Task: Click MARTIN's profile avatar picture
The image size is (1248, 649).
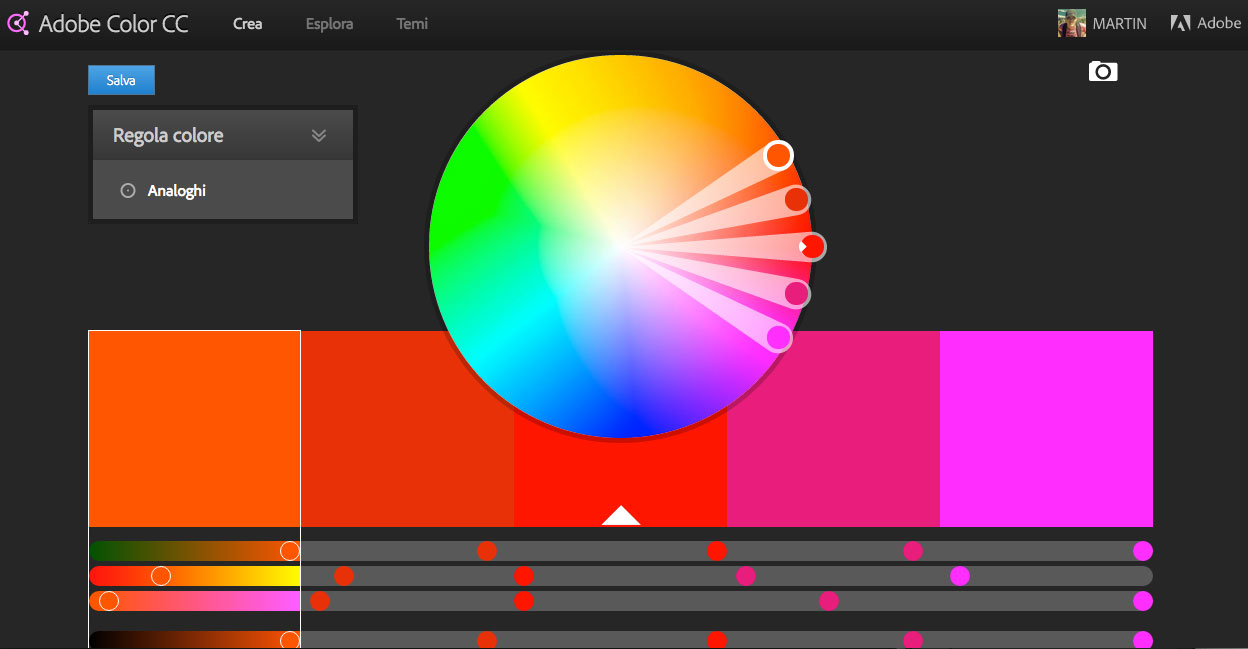Action: tap(1071, 23)
